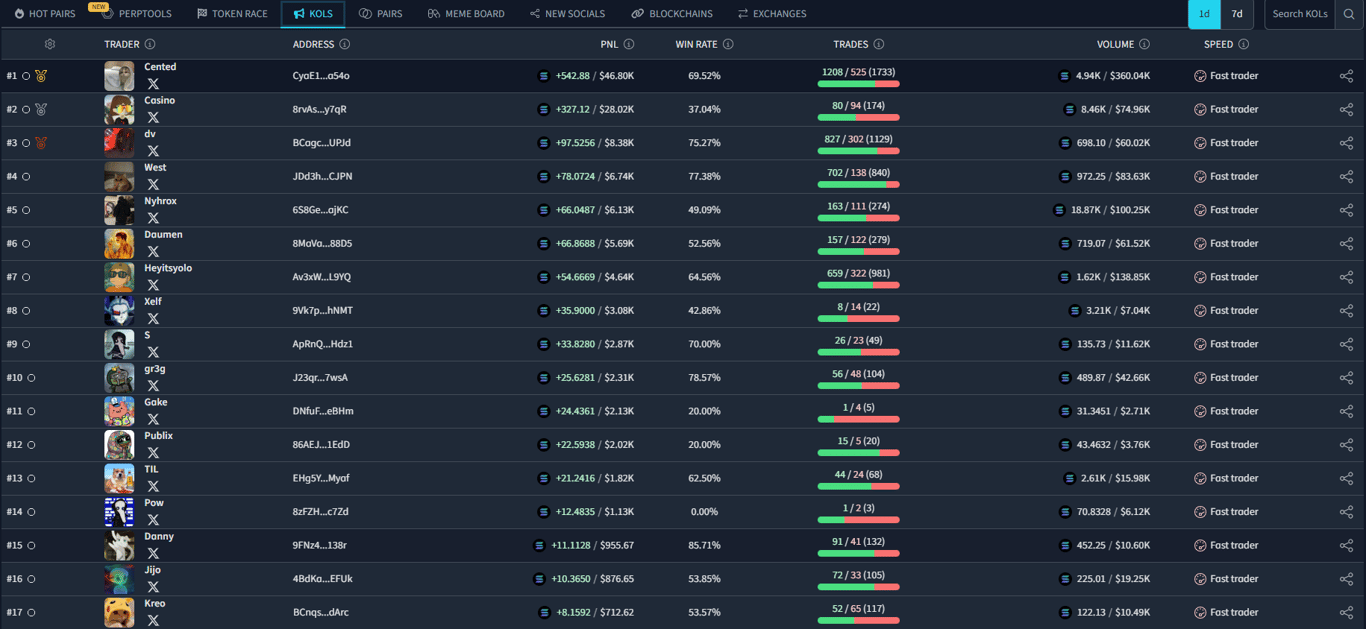Open Casino's X profile icon
Screen dimensions: 1366x629
point(153,118)
